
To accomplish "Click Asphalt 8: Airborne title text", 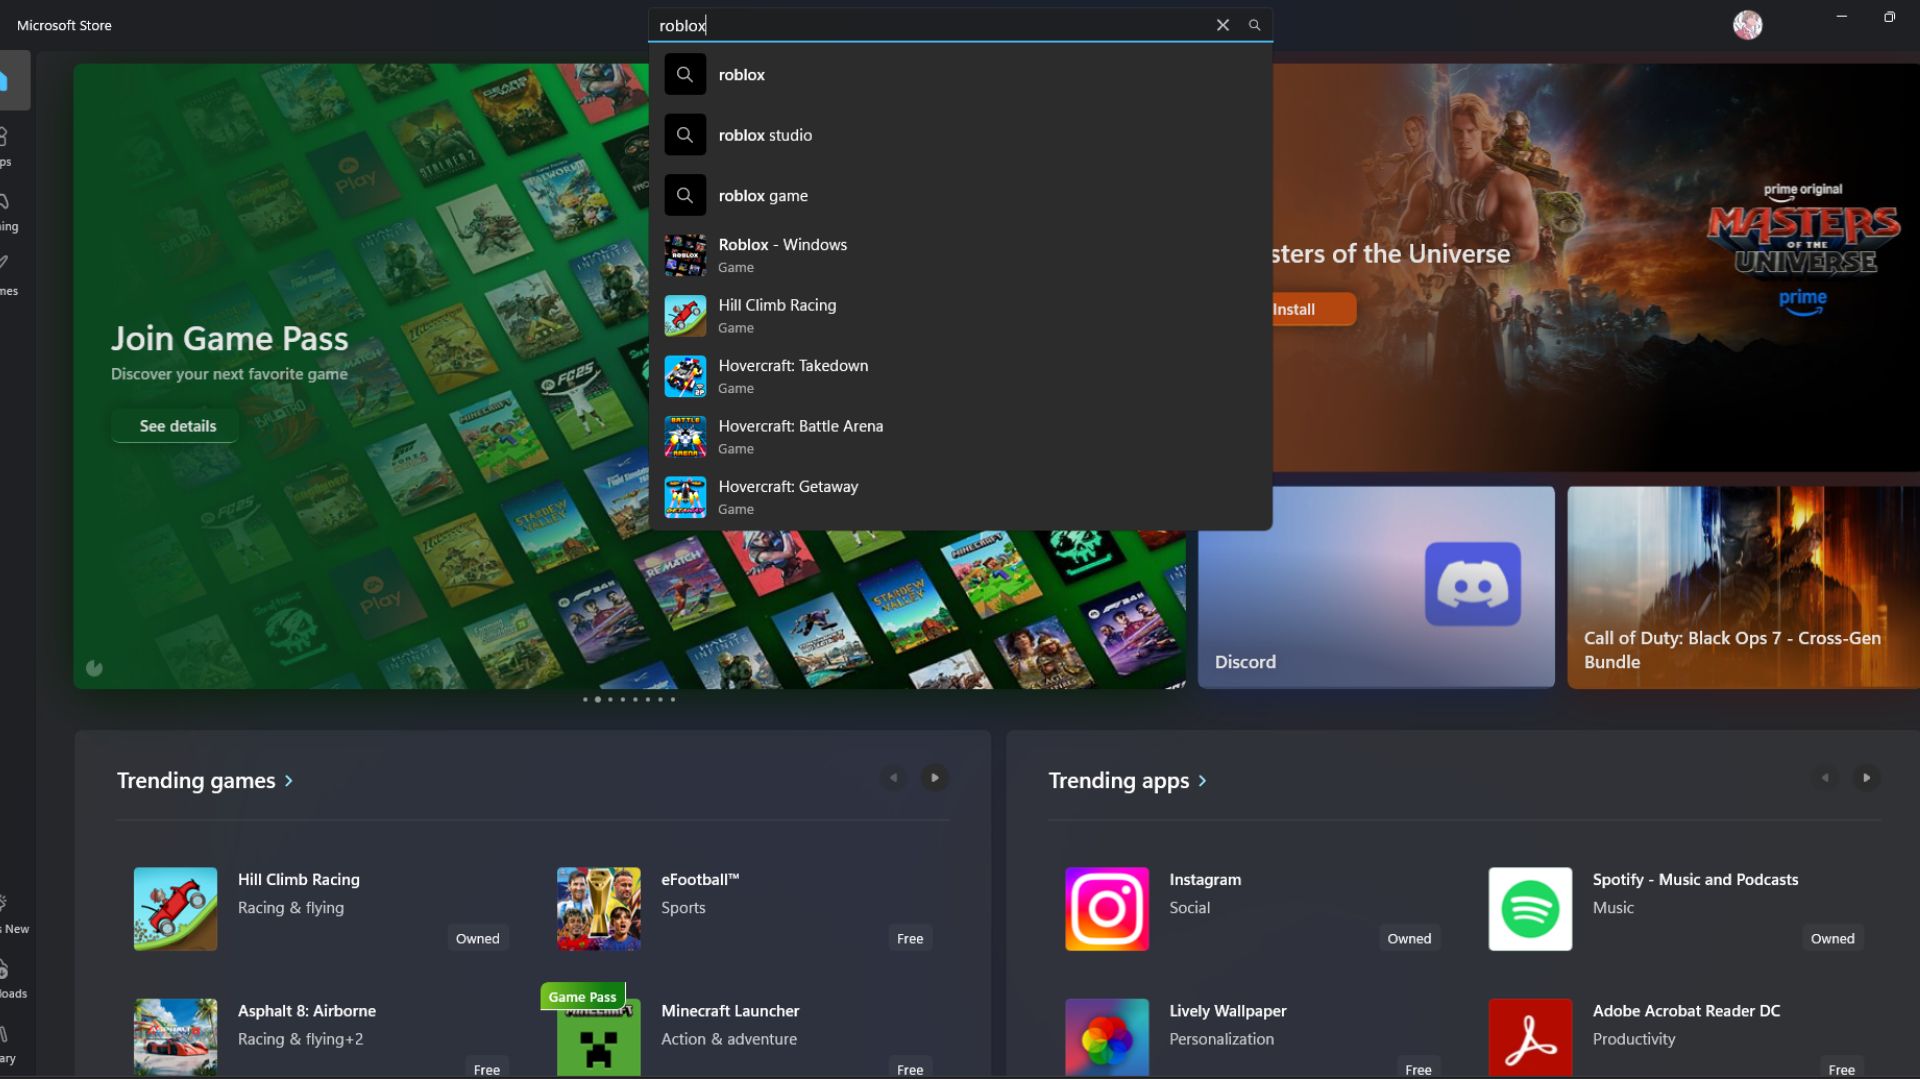I will (307, 1011).
